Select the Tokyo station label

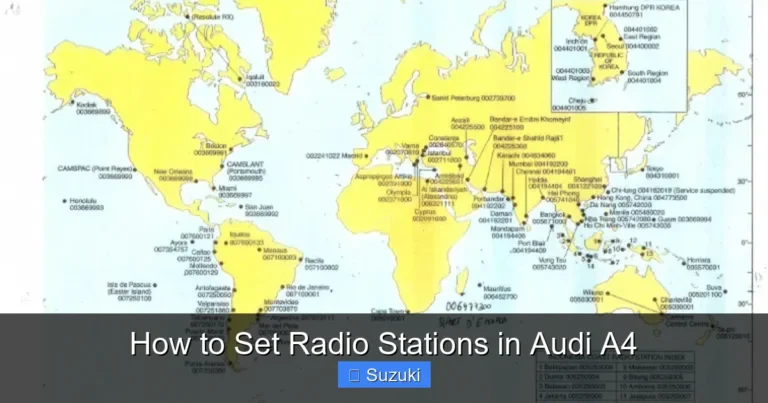tap(662, 172)
